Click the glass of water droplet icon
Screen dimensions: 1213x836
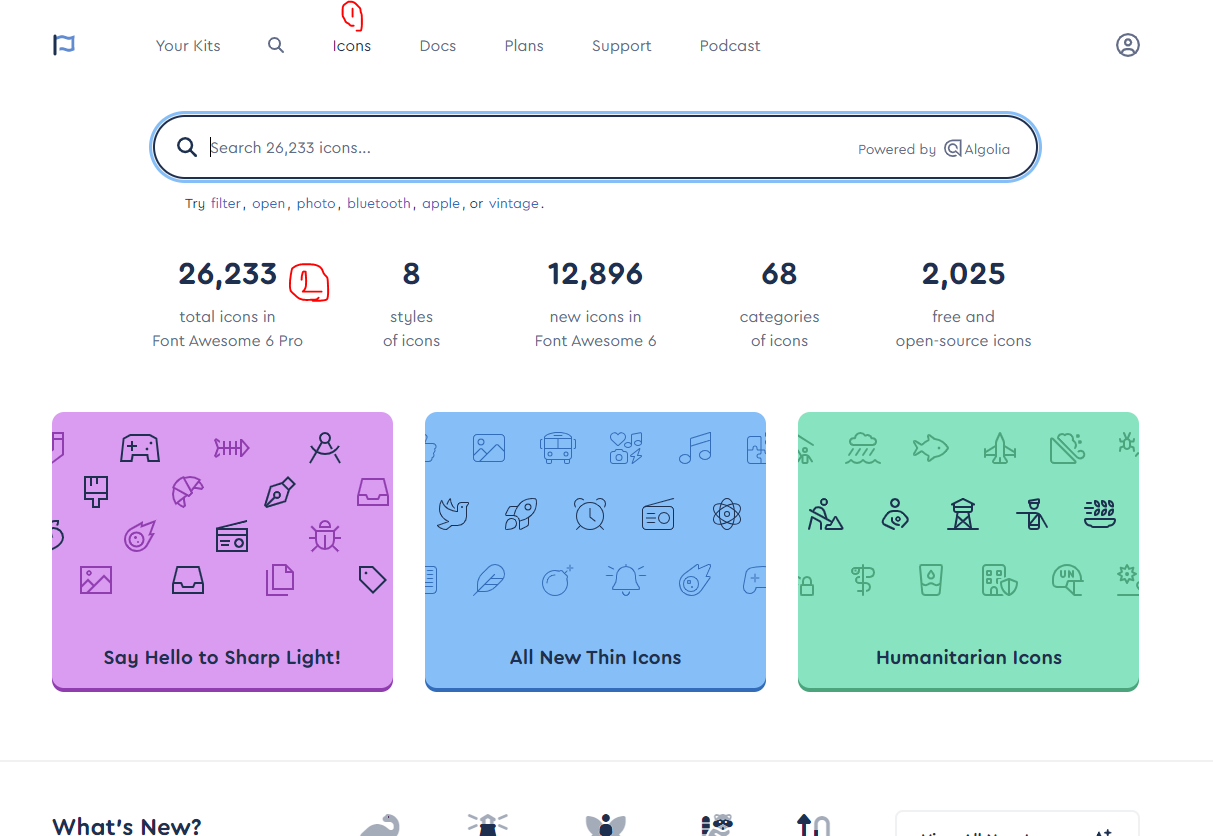pyautogui.click(x=931, y=580)
